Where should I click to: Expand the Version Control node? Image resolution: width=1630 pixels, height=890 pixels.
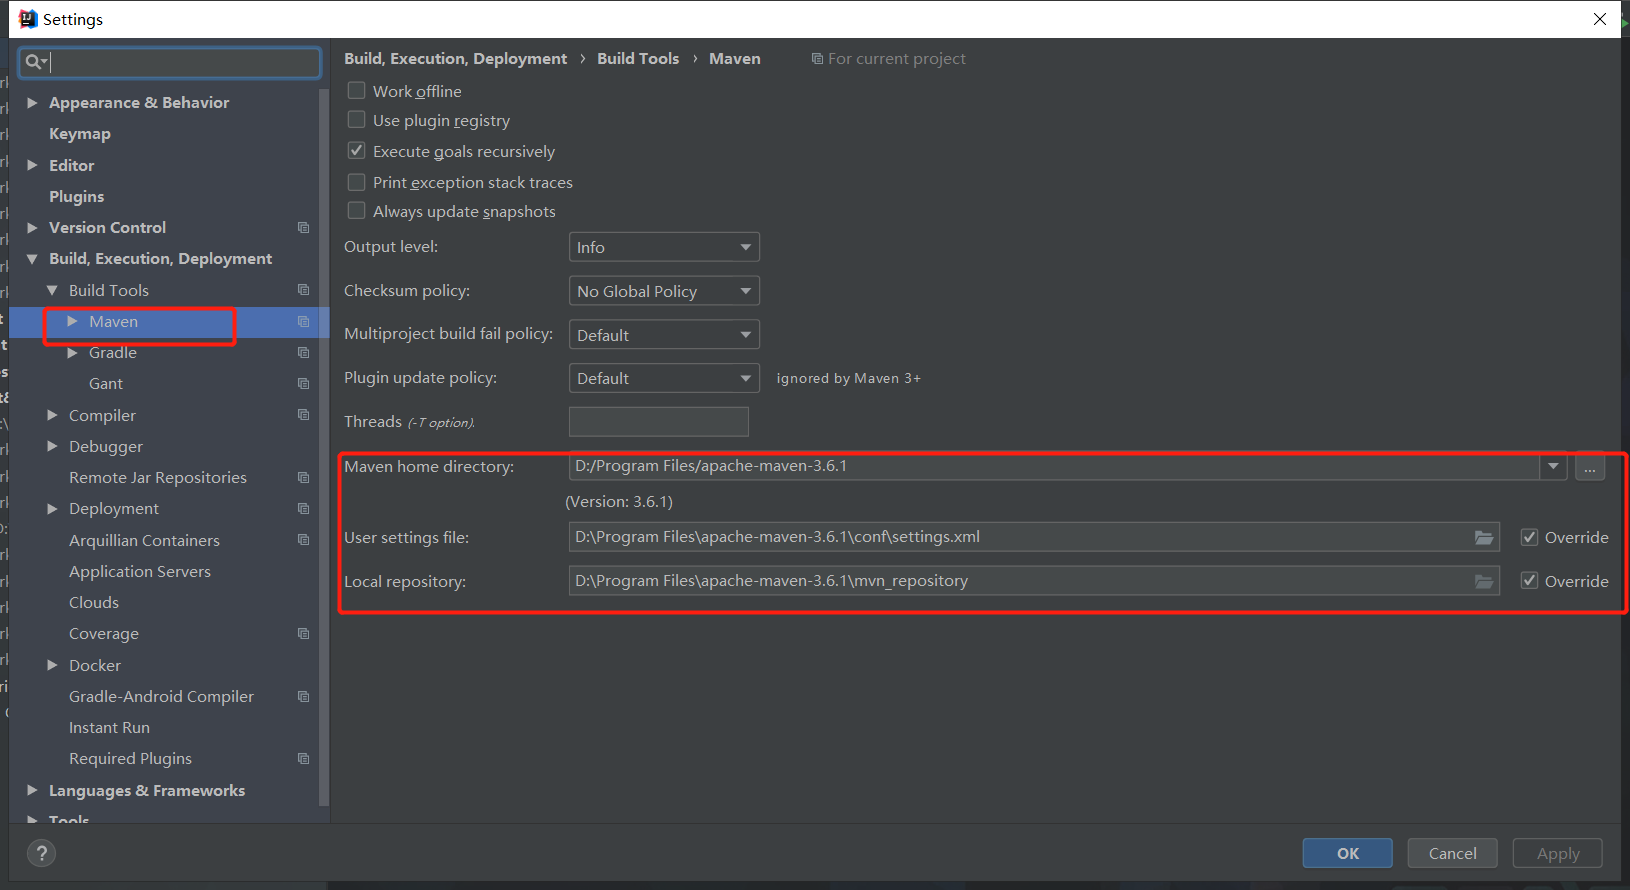click(32, 228)
